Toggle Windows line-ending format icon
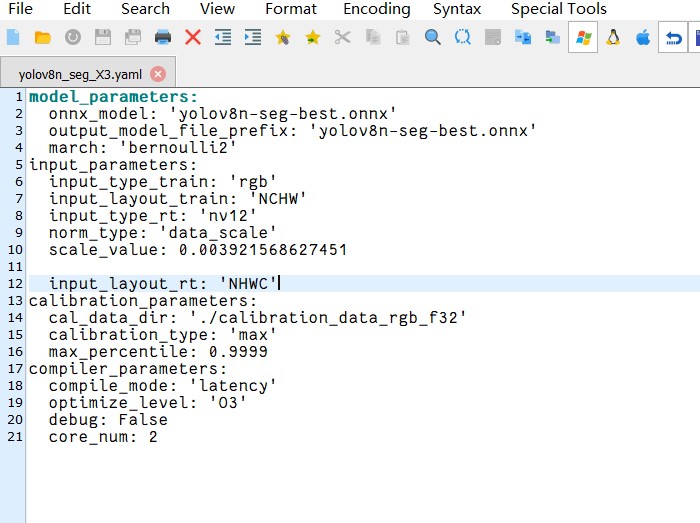 (x=583, y=38)
